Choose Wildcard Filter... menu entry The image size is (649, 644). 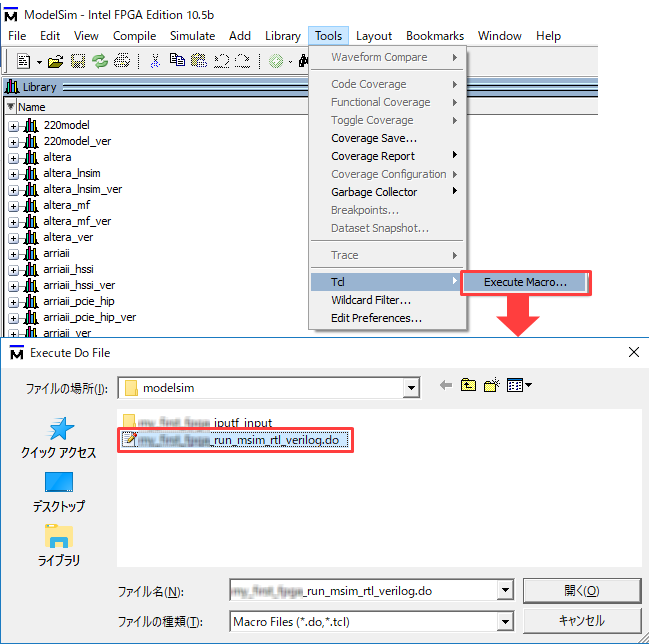[x=387, y=300]
